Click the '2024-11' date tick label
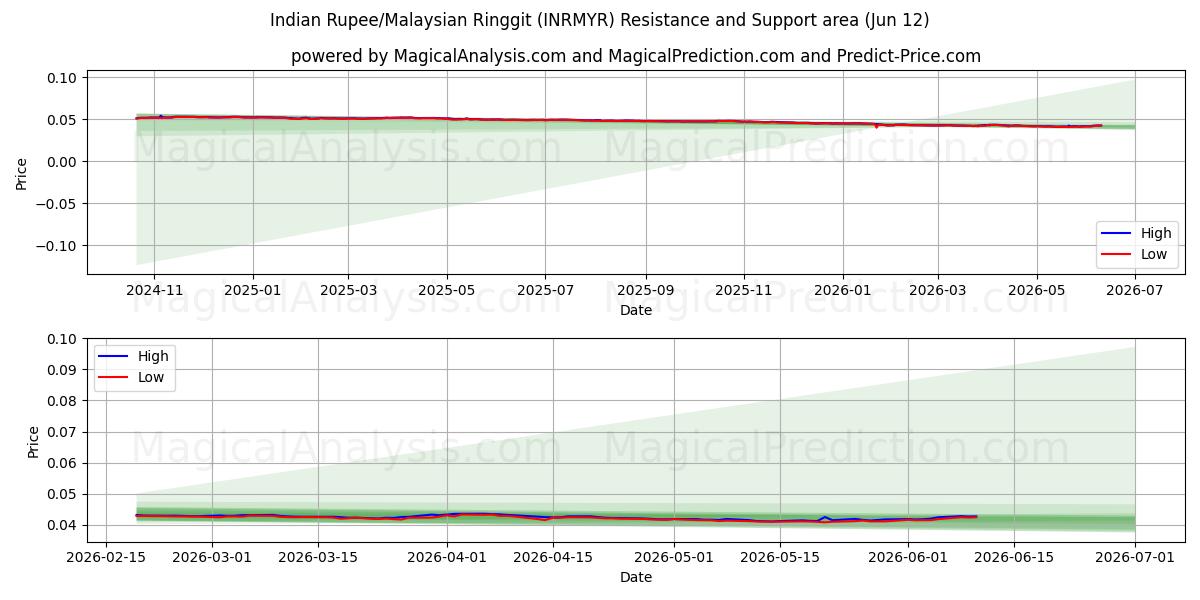The height and width of the screenshot is (600, 1200). pyautogui.click(x=154, y=290)
